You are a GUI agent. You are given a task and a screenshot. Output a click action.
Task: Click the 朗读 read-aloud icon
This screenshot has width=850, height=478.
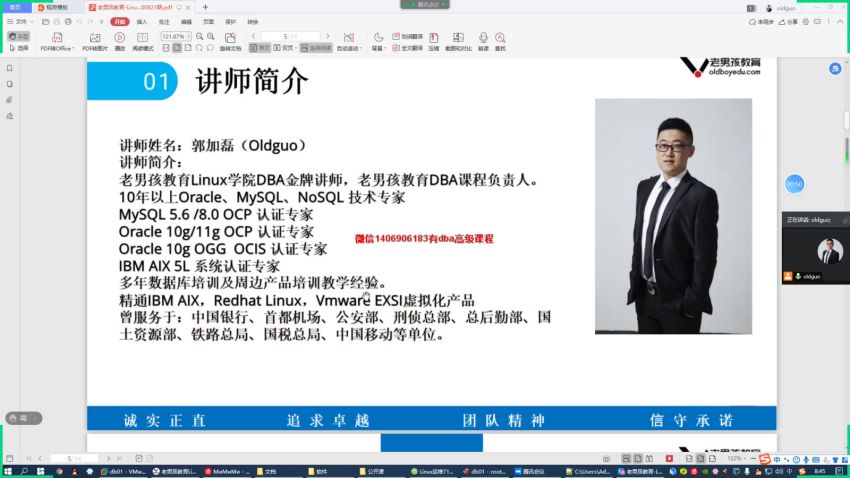click(483, 37)
